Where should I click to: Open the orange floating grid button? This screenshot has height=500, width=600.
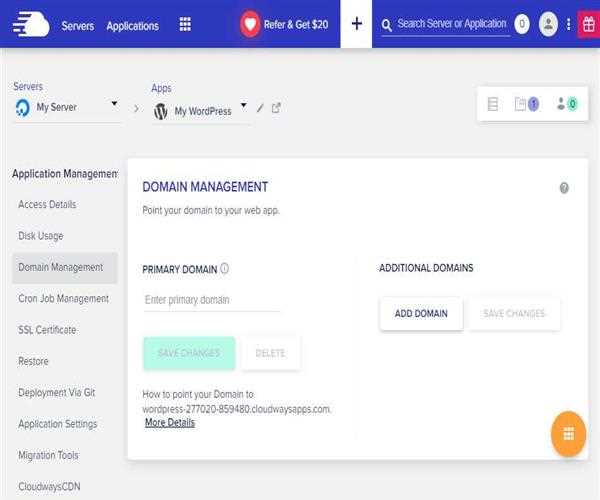pos(568,434)
